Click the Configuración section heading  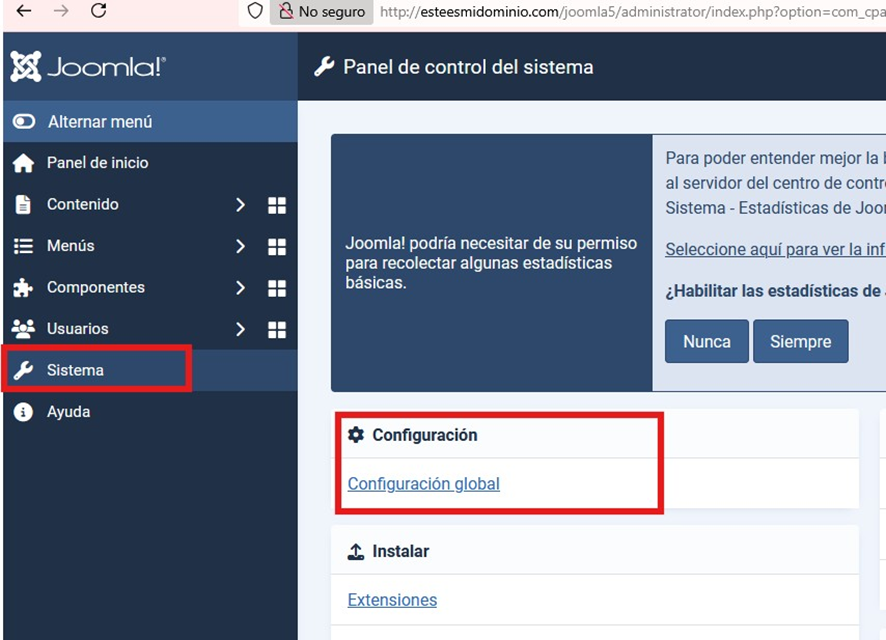425,435
